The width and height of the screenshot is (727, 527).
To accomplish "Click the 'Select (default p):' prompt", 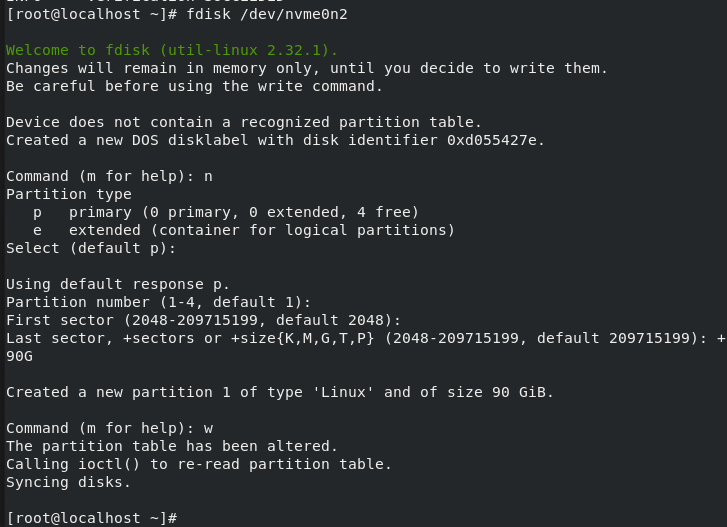I will pos(78,248).
